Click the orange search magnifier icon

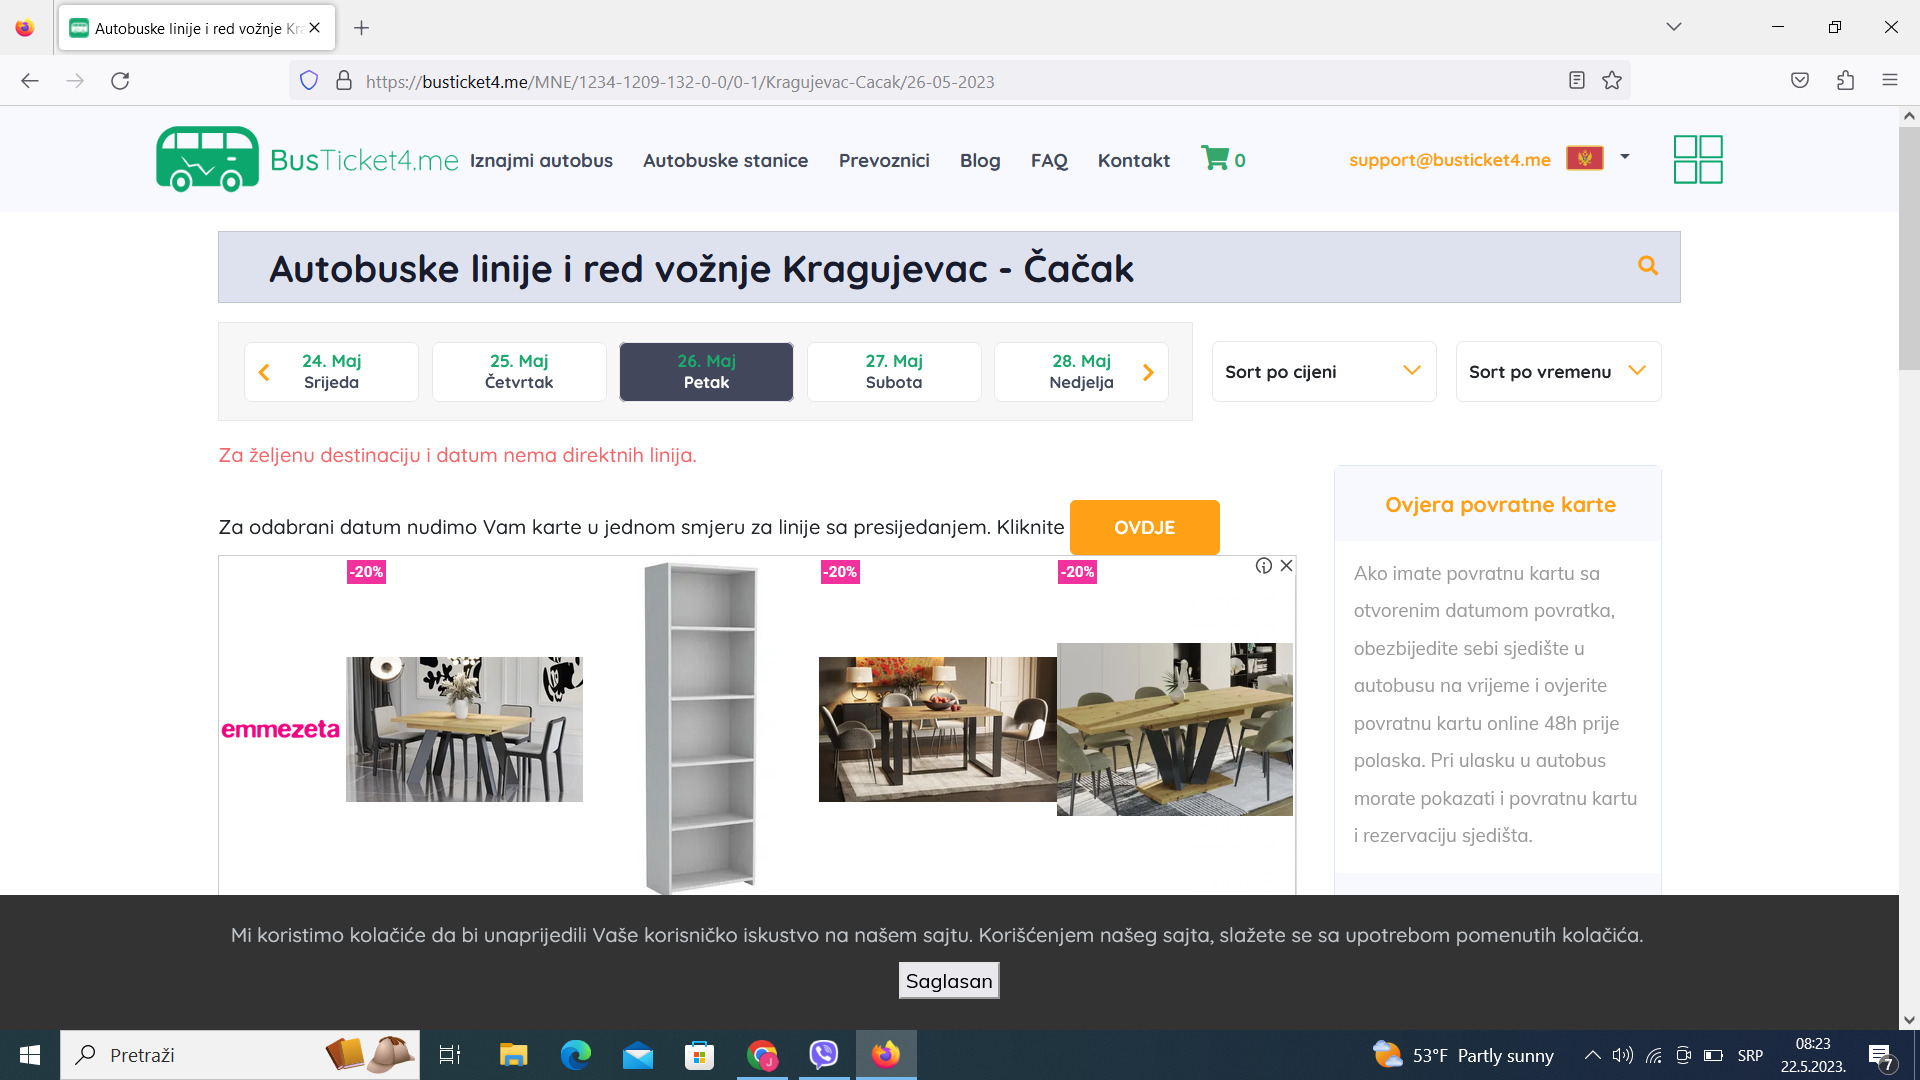1648,266
